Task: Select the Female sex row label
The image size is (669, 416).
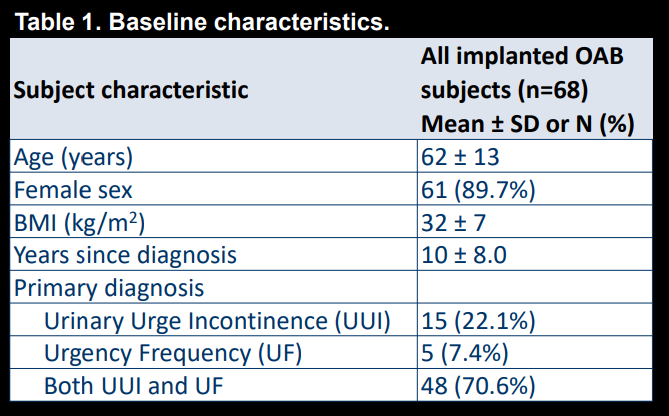Action: (x=73, y=190)
